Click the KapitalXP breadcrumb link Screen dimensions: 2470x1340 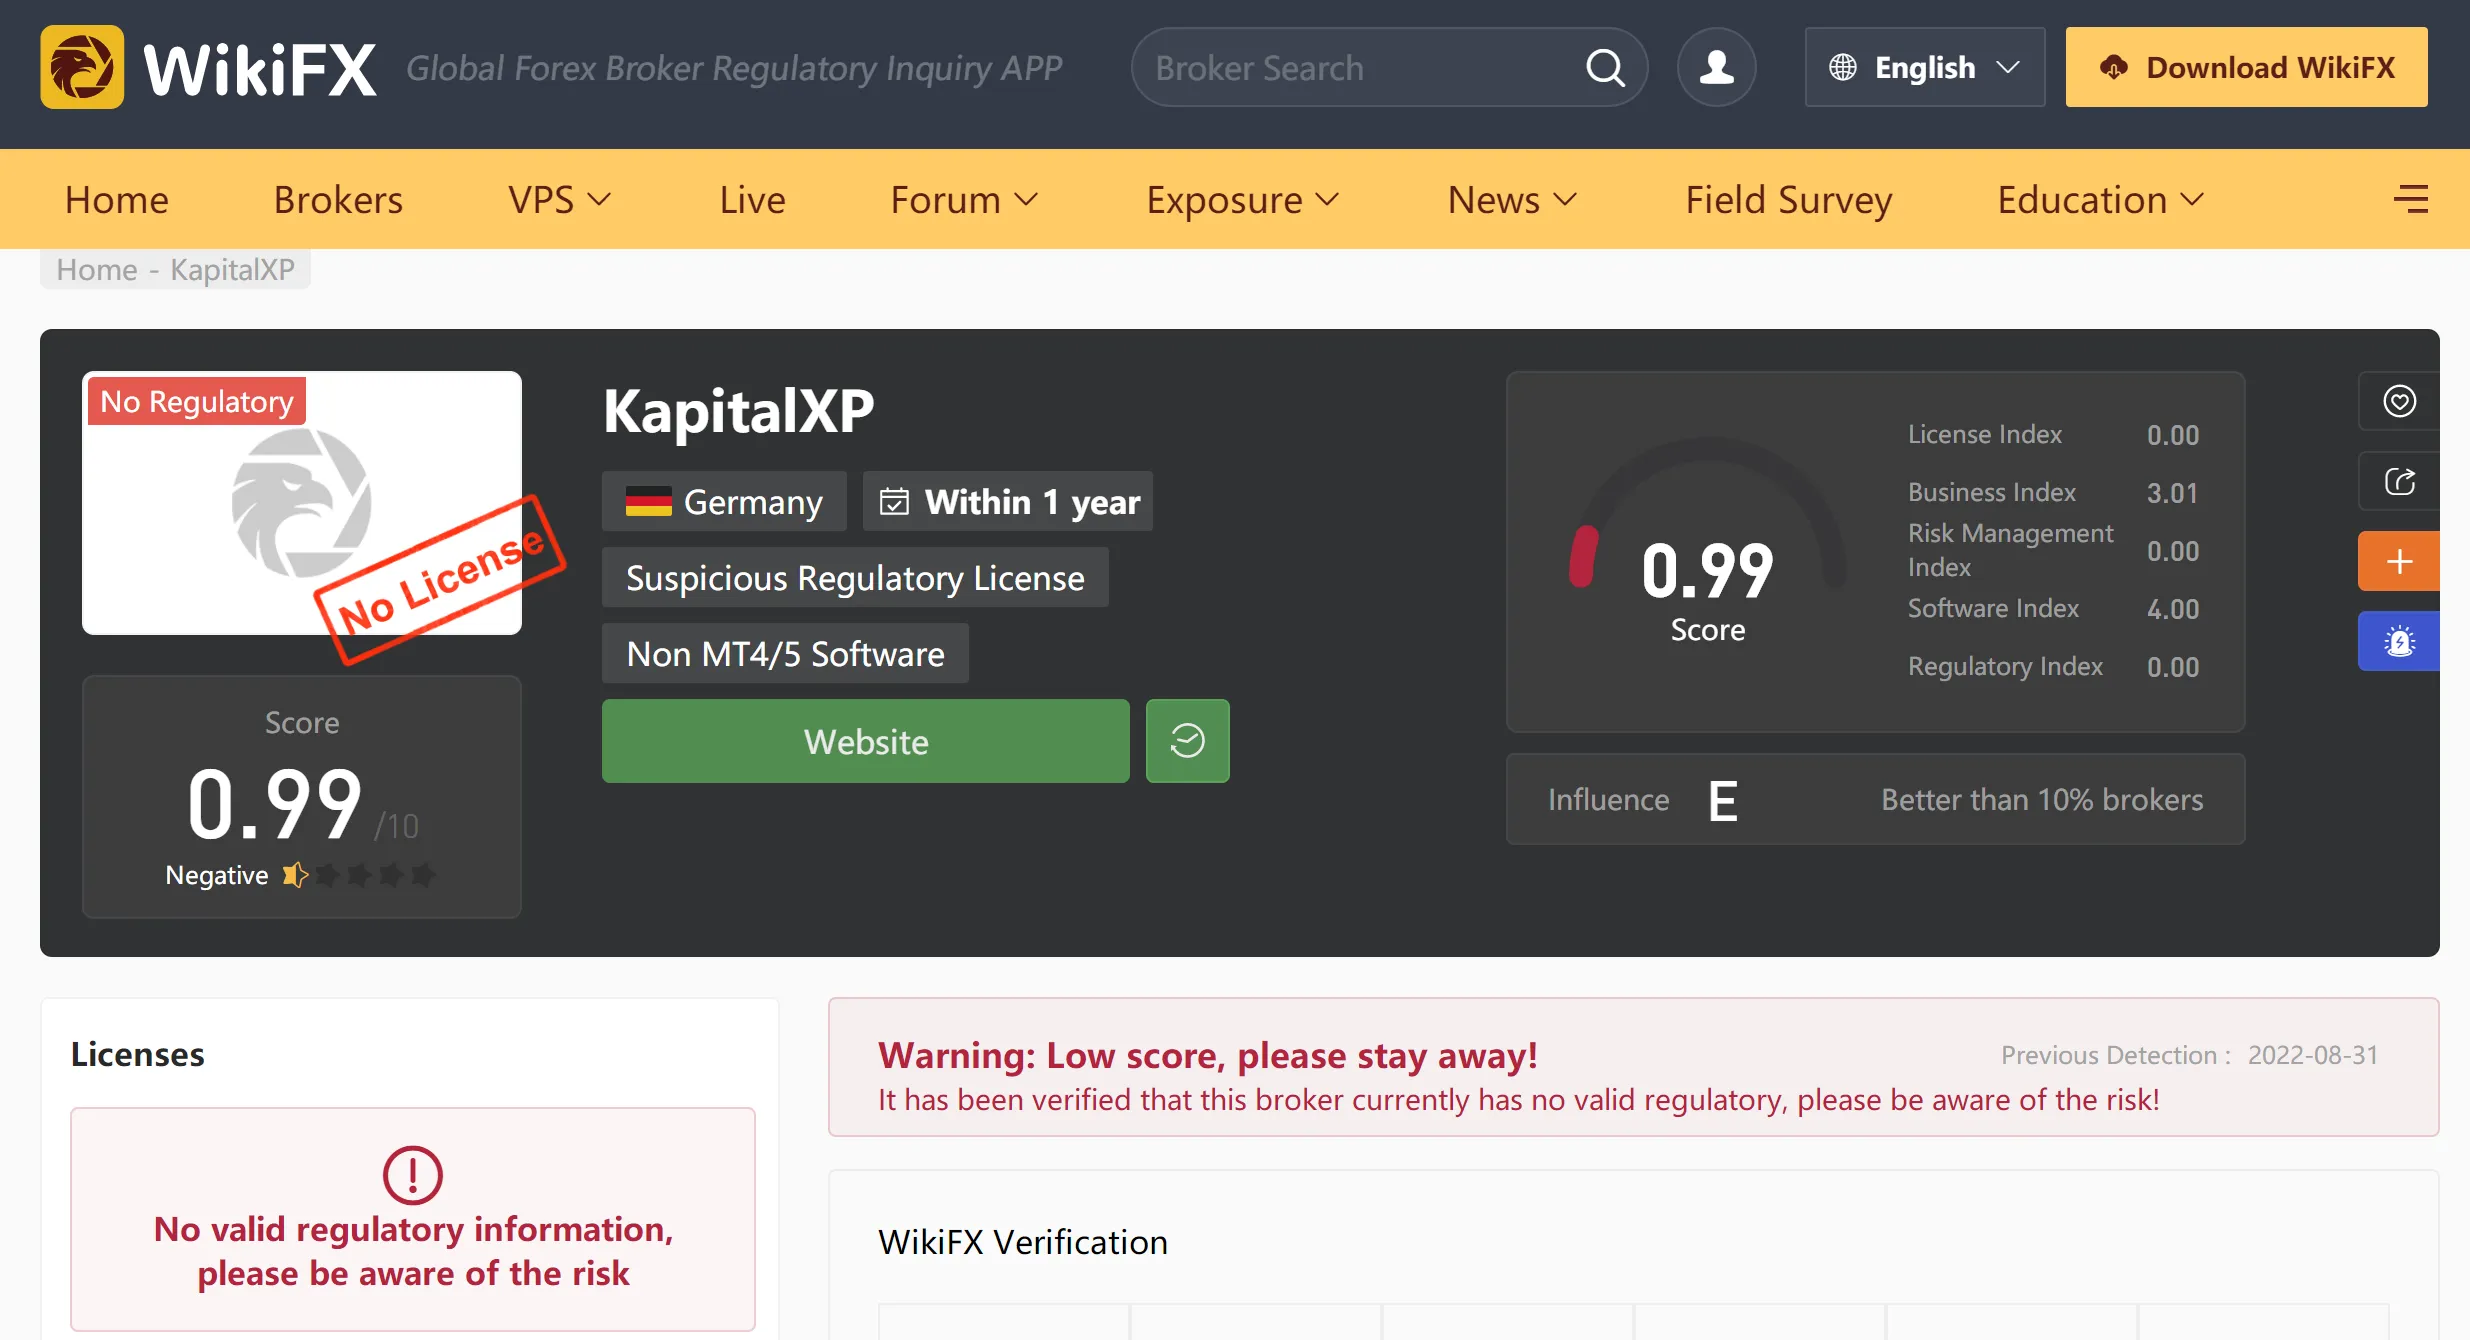click(x=232, y=269)
